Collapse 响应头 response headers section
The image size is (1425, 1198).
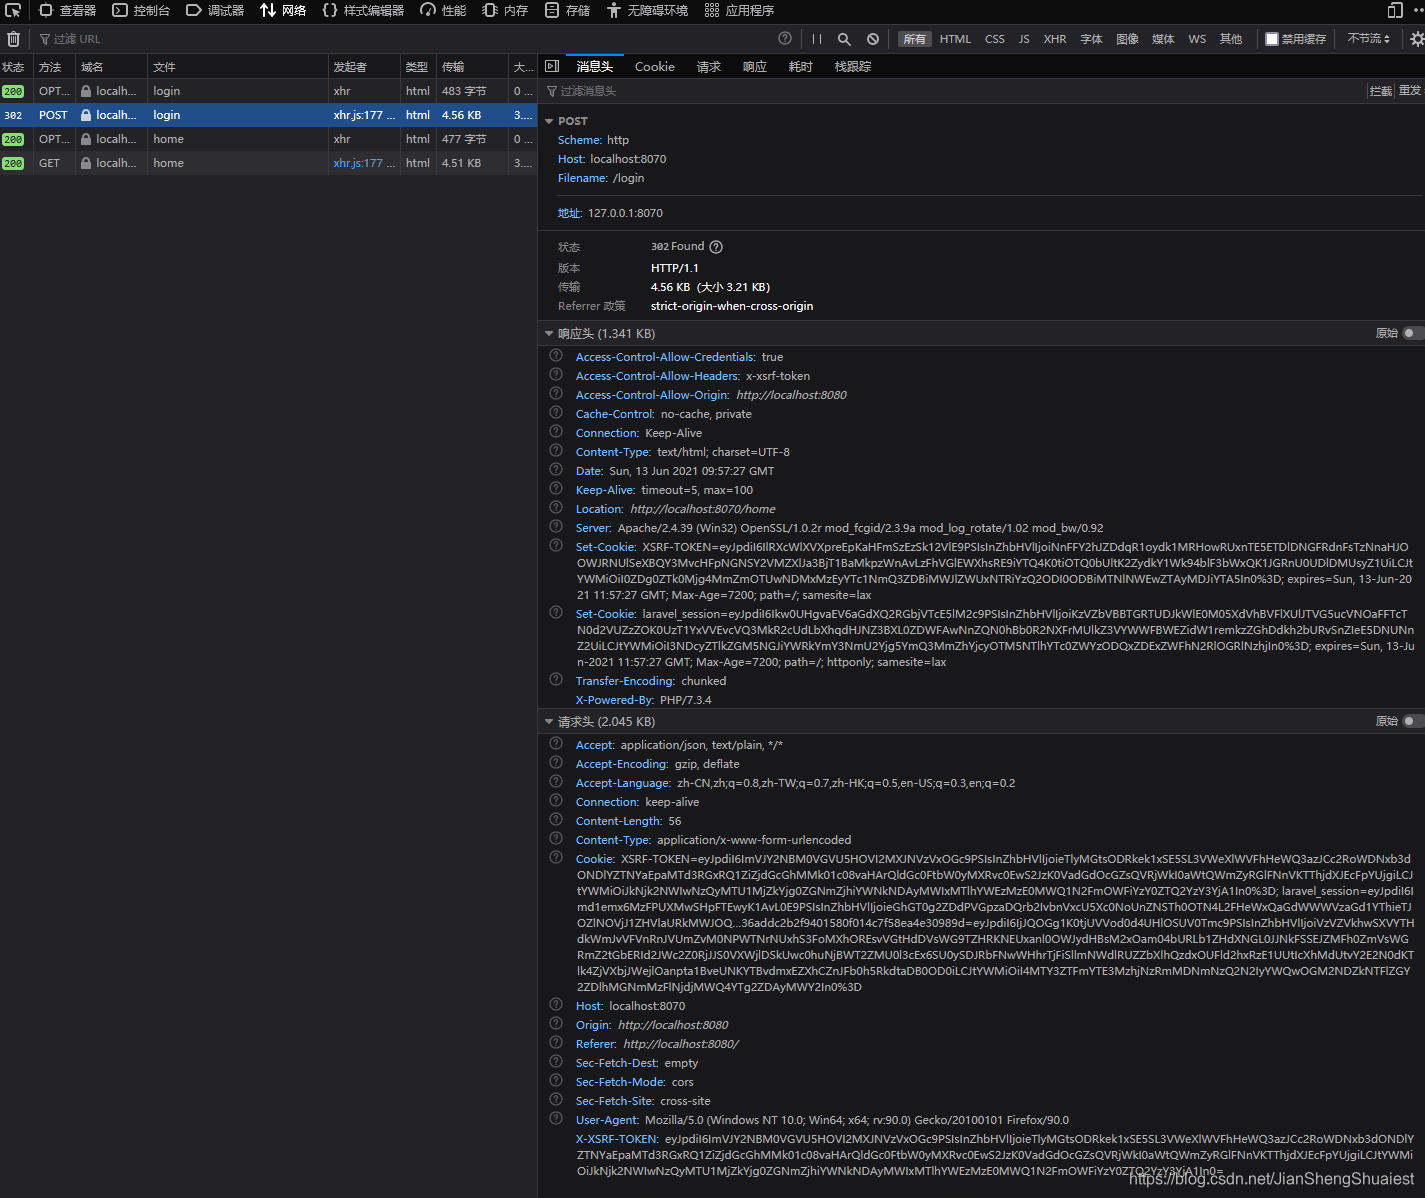coord(549,333)
